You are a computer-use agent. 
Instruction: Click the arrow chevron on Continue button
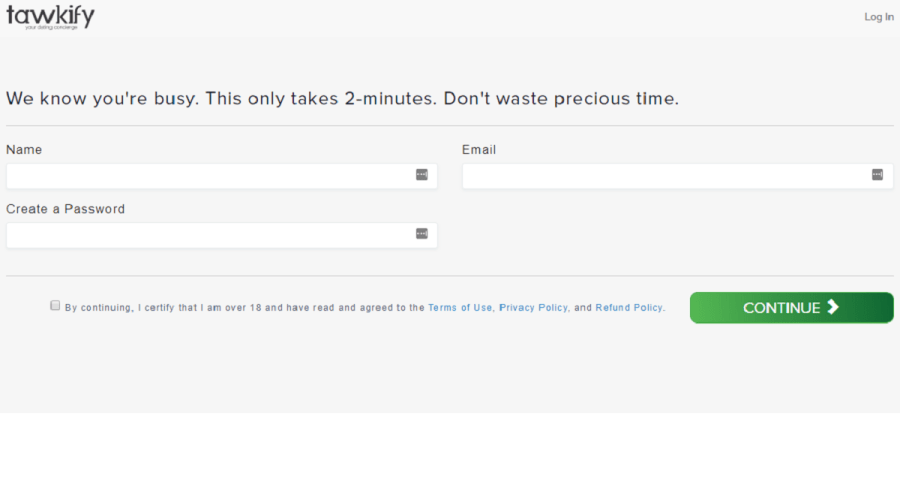(x=833, y=307)
